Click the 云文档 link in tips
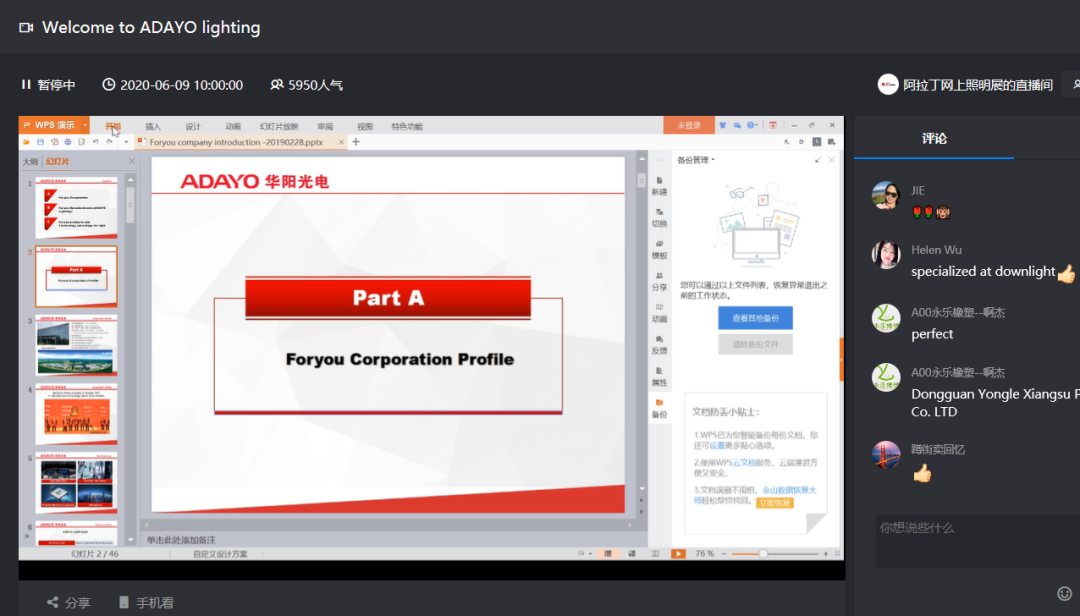 click(x=743, y=462)
